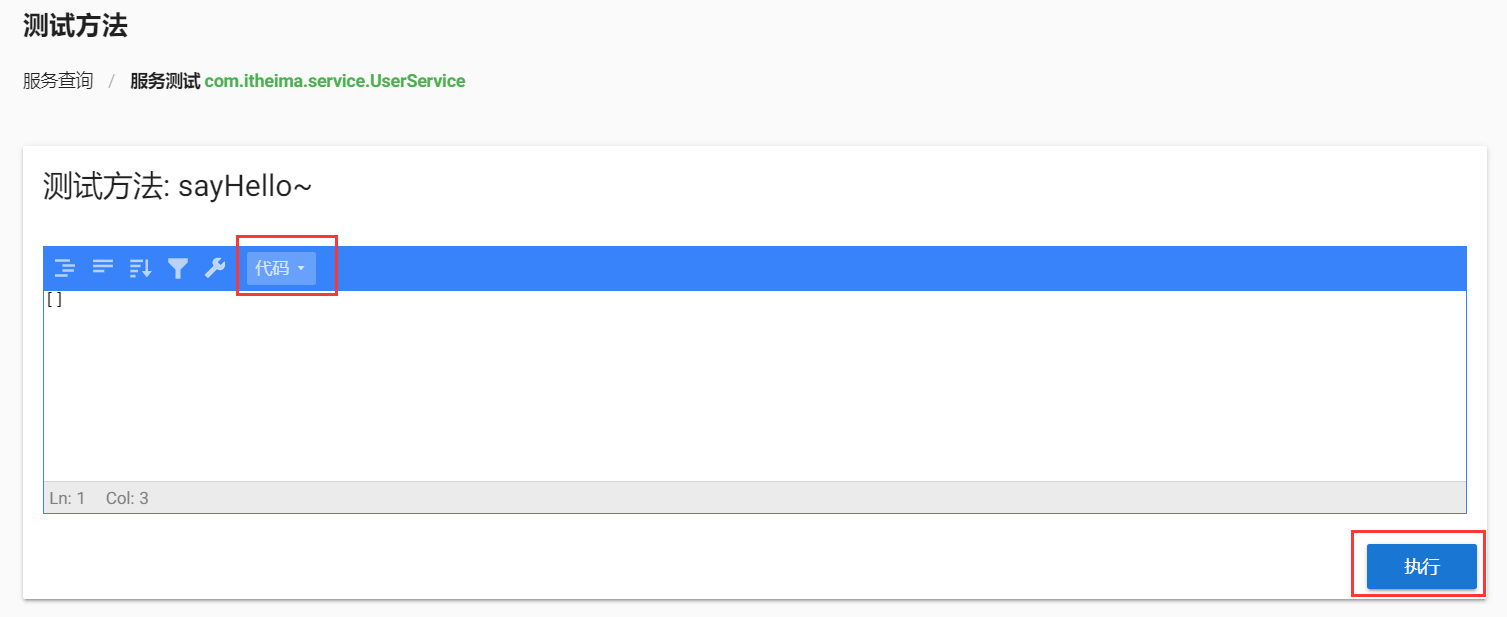Open the com.itheima.service.UserService link
This screenshot has height=617, width=1507.
click(335, 81)
